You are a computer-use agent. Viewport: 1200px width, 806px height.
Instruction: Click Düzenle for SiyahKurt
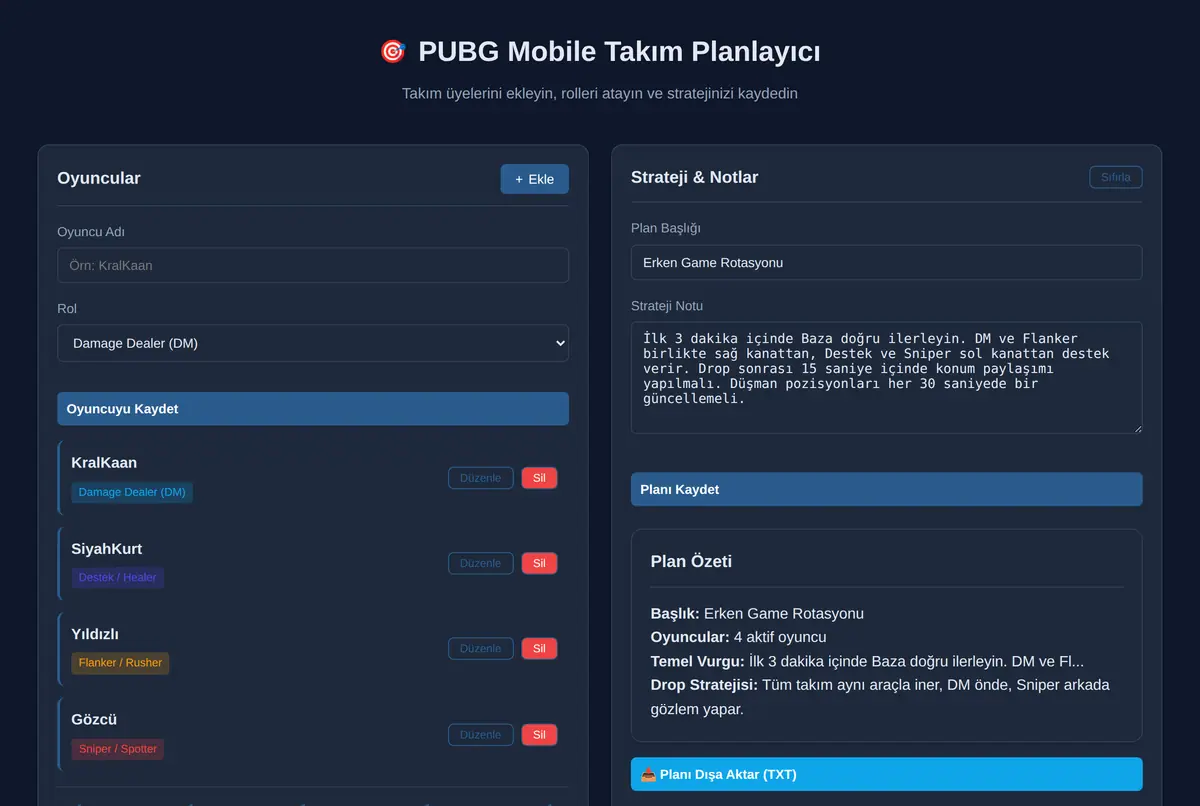(x=481, y=563)
